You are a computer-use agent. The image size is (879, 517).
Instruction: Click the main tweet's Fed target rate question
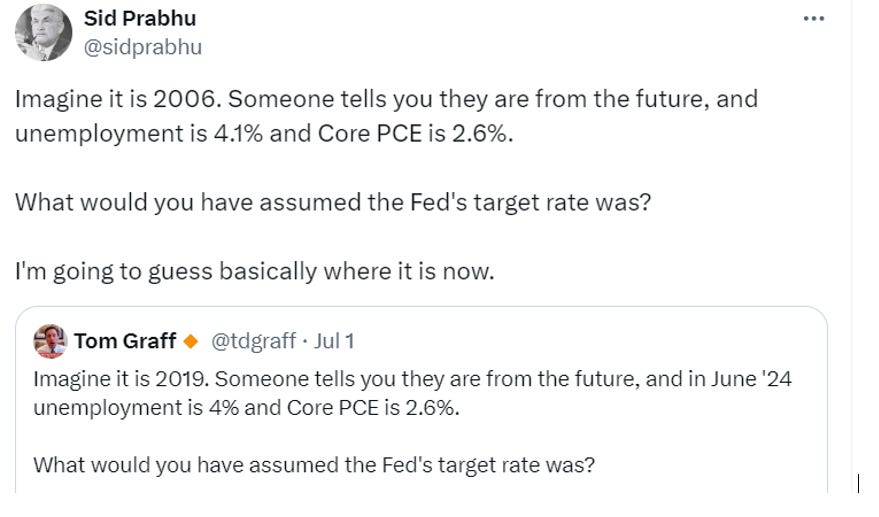pyautogui.click(x=333, y=201)
